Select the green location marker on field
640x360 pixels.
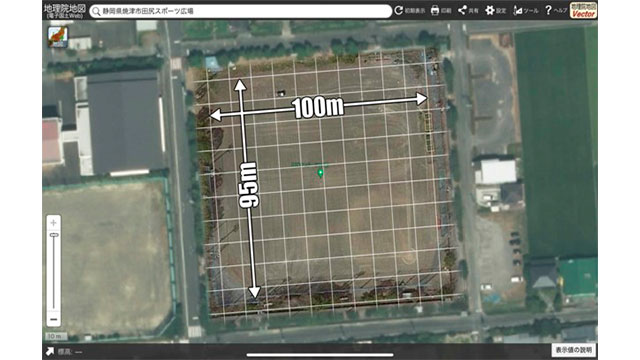(320, 173)
